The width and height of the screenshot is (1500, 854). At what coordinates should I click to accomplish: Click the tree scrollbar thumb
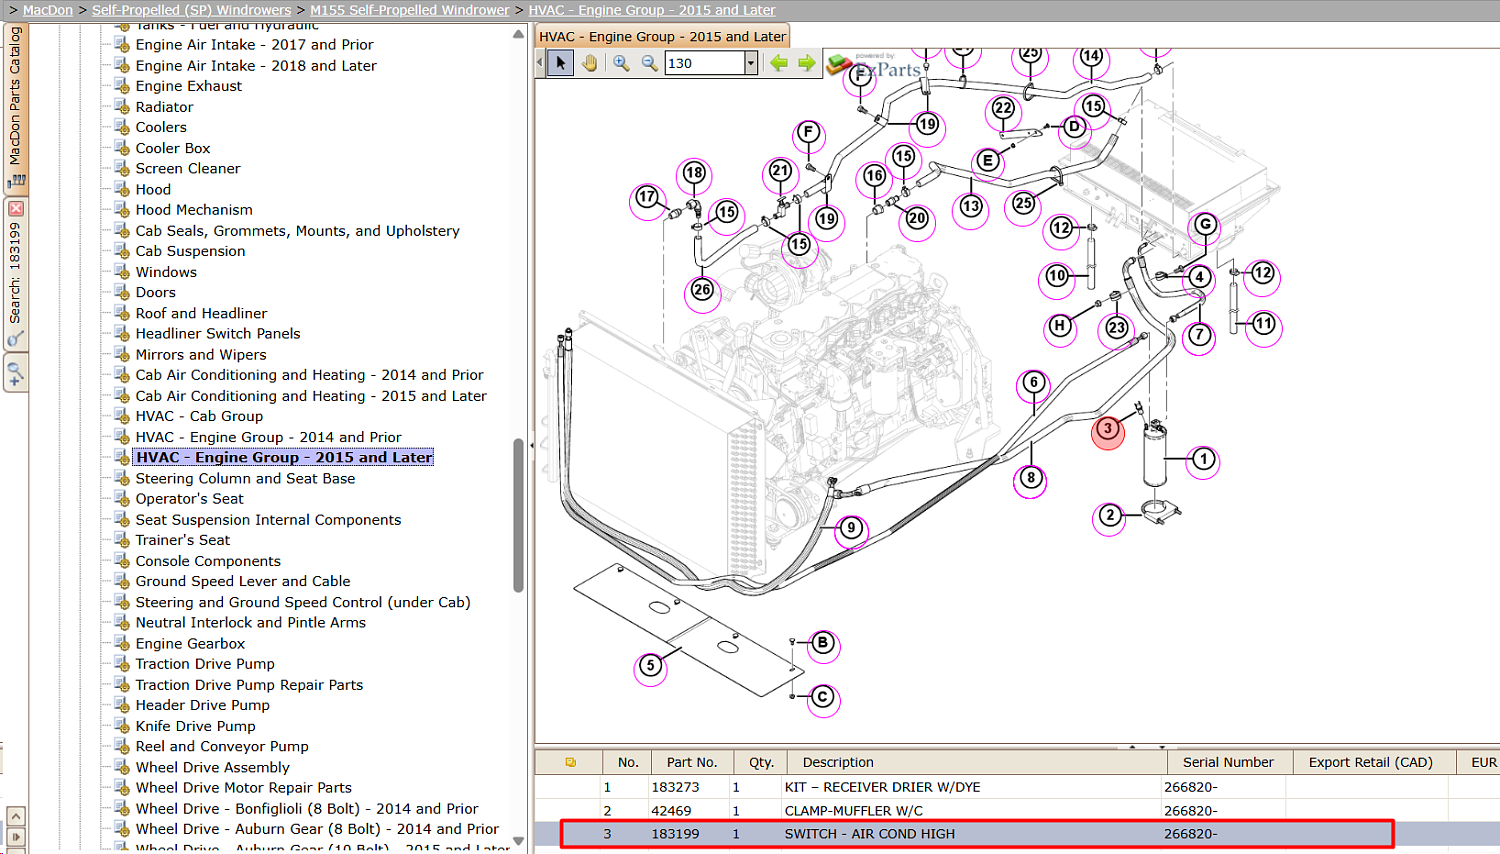point(518,515)
